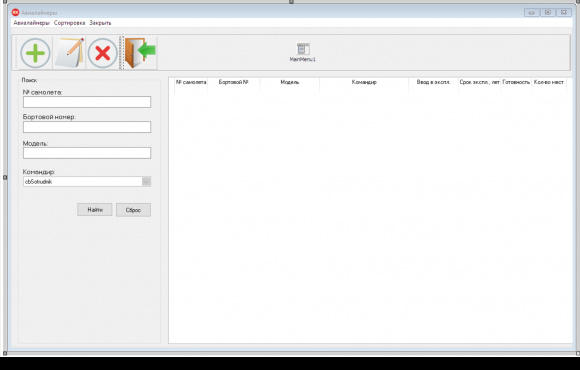
Task: Click the Модель input field
Action: (x=87, y=153)
